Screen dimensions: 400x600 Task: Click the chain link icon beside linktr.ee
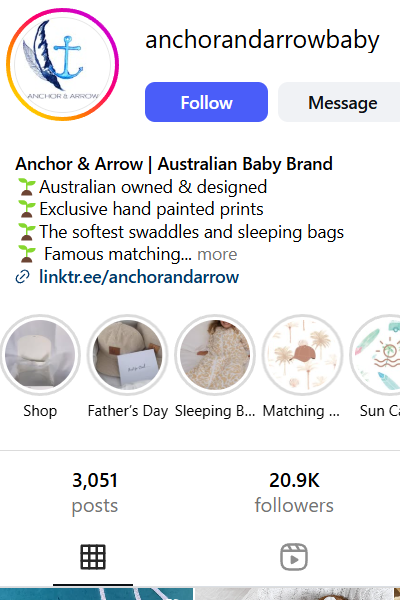[x=23, y=277]
